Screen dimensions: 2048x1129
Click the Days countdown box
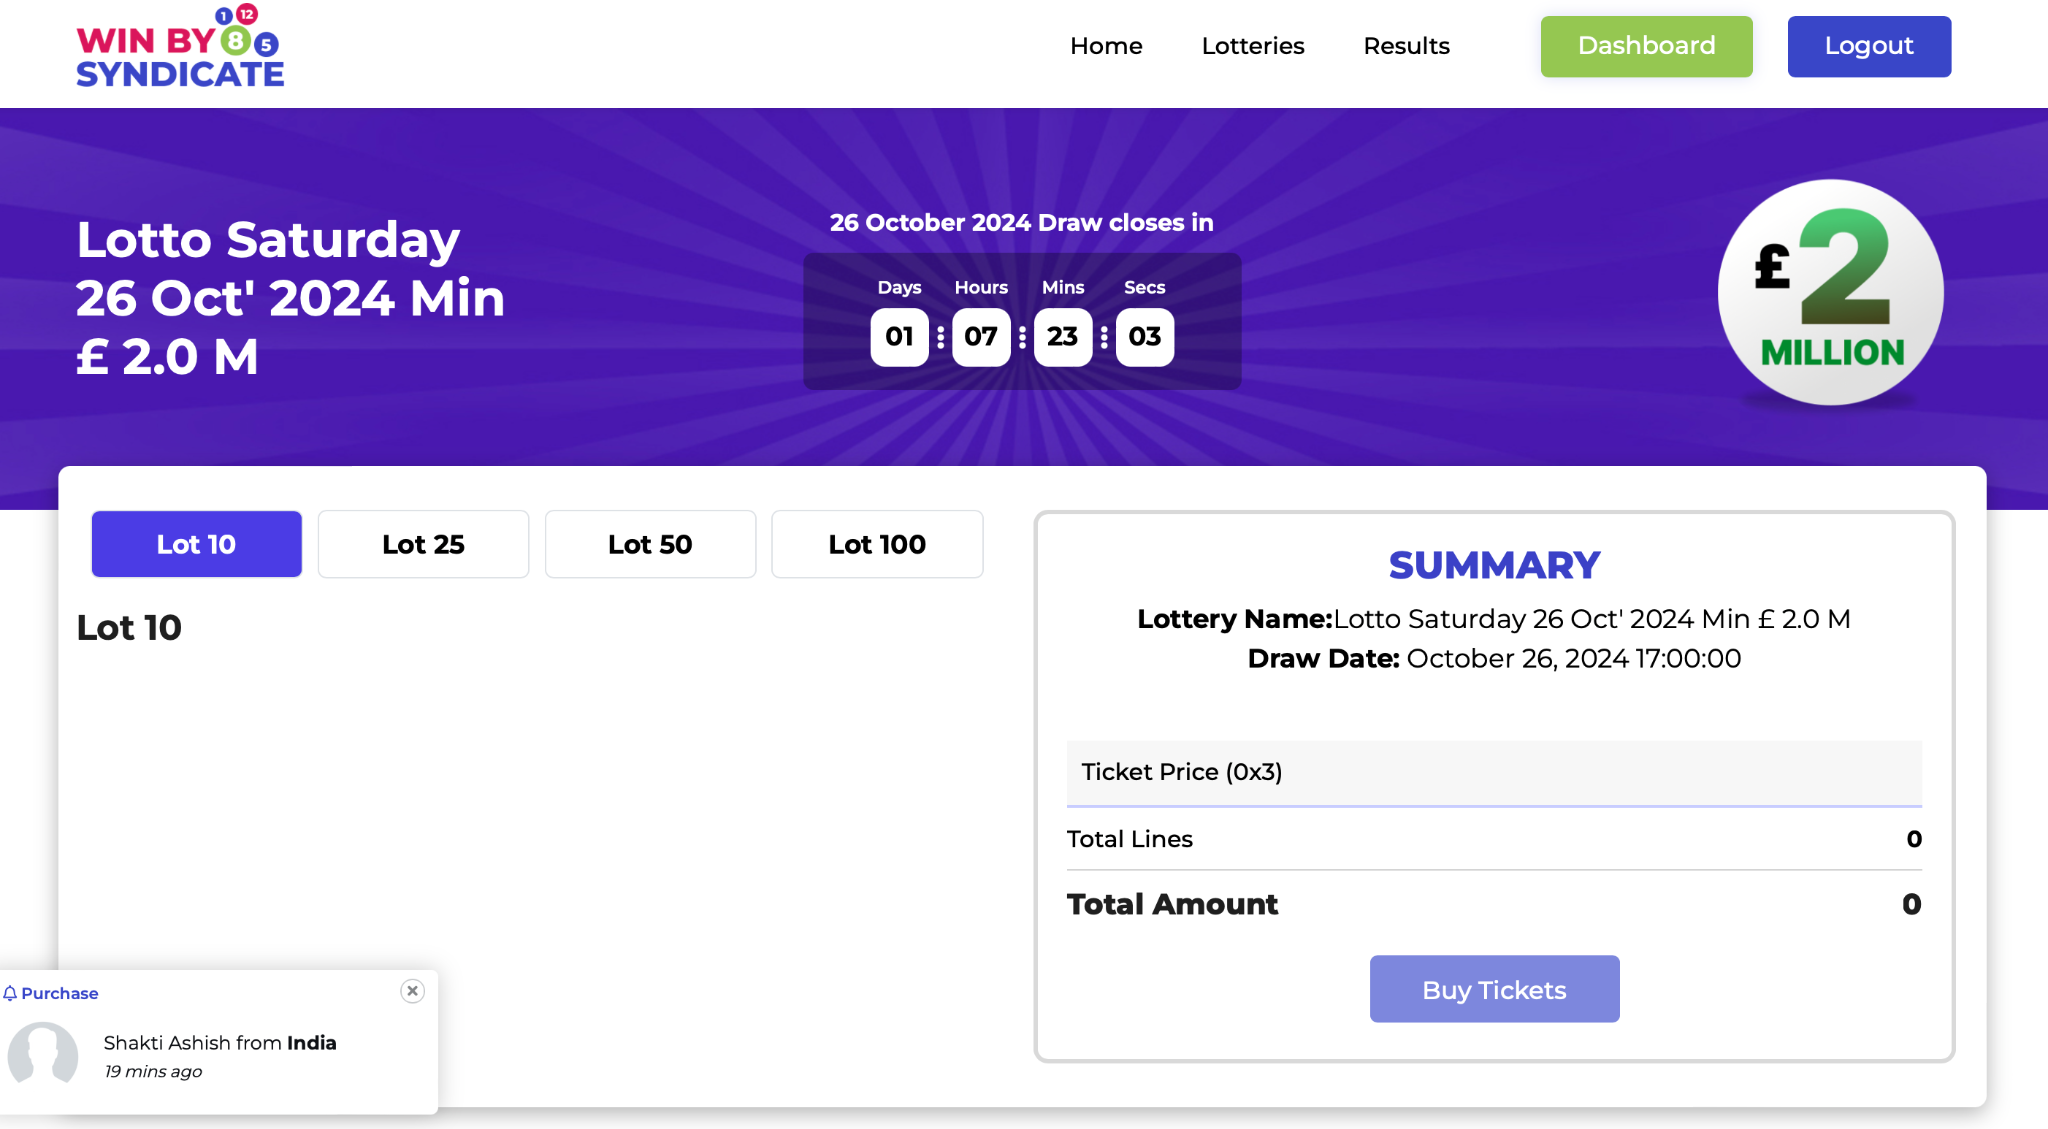[899, 337]
